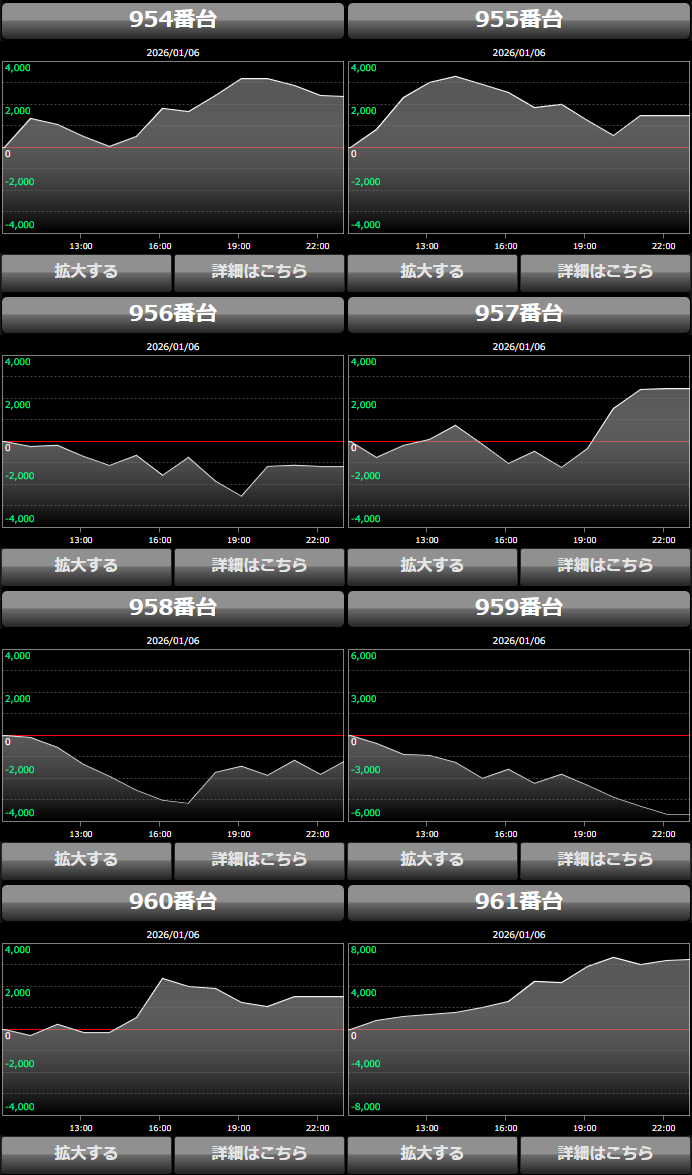This screenshot has width=692, height=1175.
Task: Open 詳細はこちら for machine 954
Action: pos(259,272)
